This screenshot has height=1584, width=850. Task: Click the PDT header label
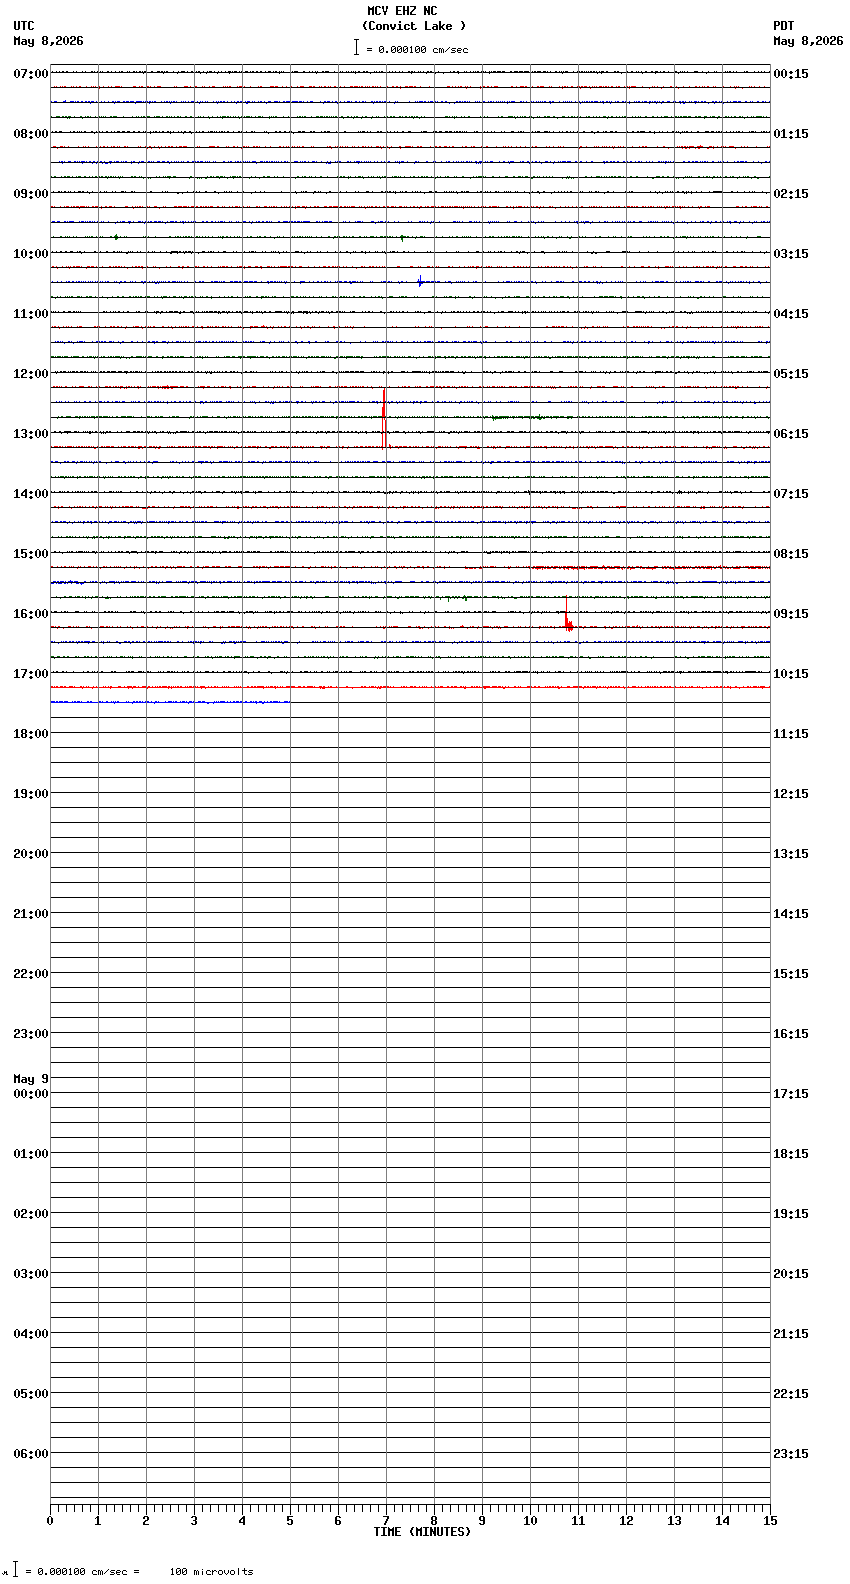point(784,26)
